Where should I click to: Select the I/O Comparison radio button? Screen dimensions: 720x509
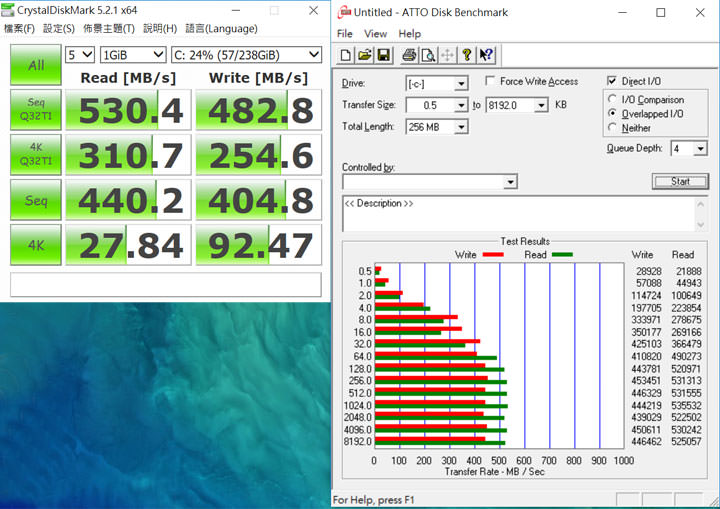coord(612,100)
